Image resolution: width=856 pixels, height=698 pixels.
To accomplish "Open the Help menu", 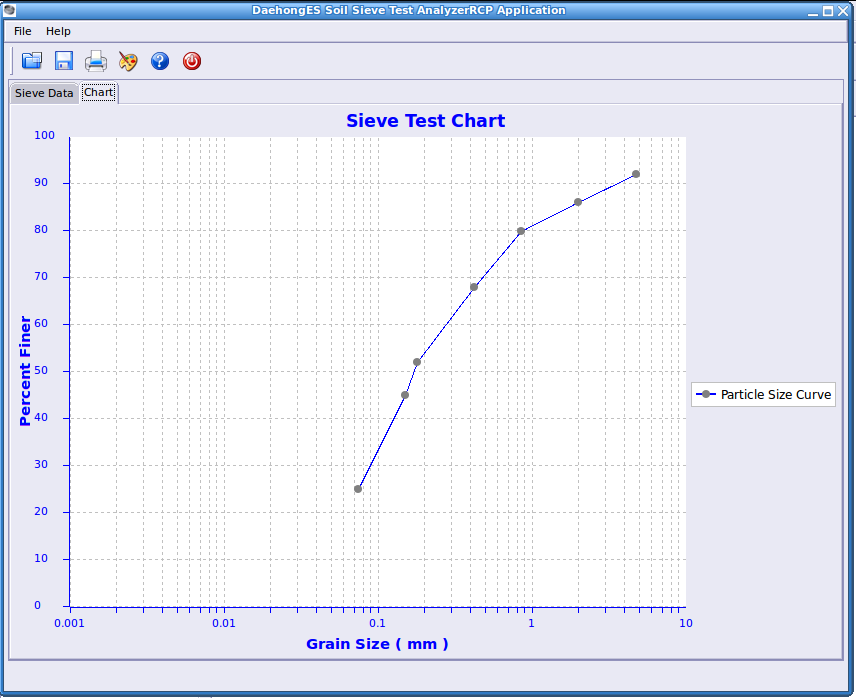I will pyautogui.click(x=58, y=31).
